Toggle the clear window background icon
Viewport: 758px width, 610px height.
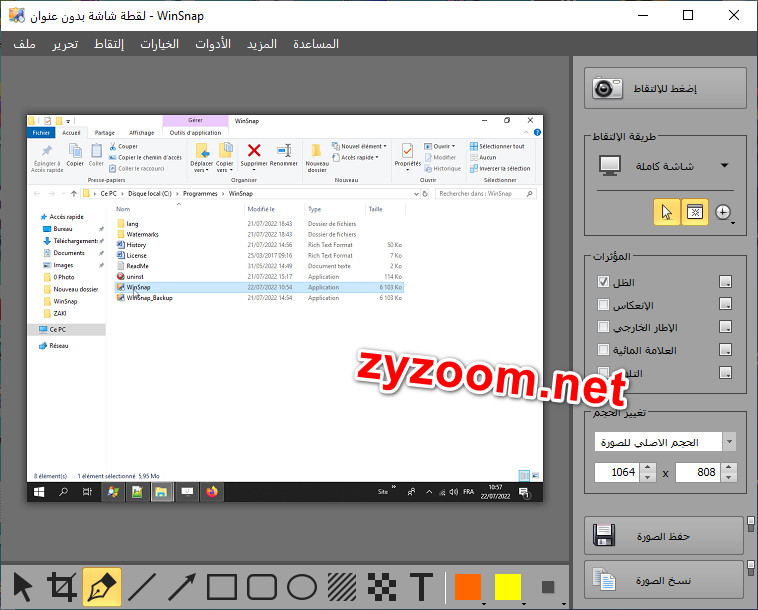coord(695,212)
